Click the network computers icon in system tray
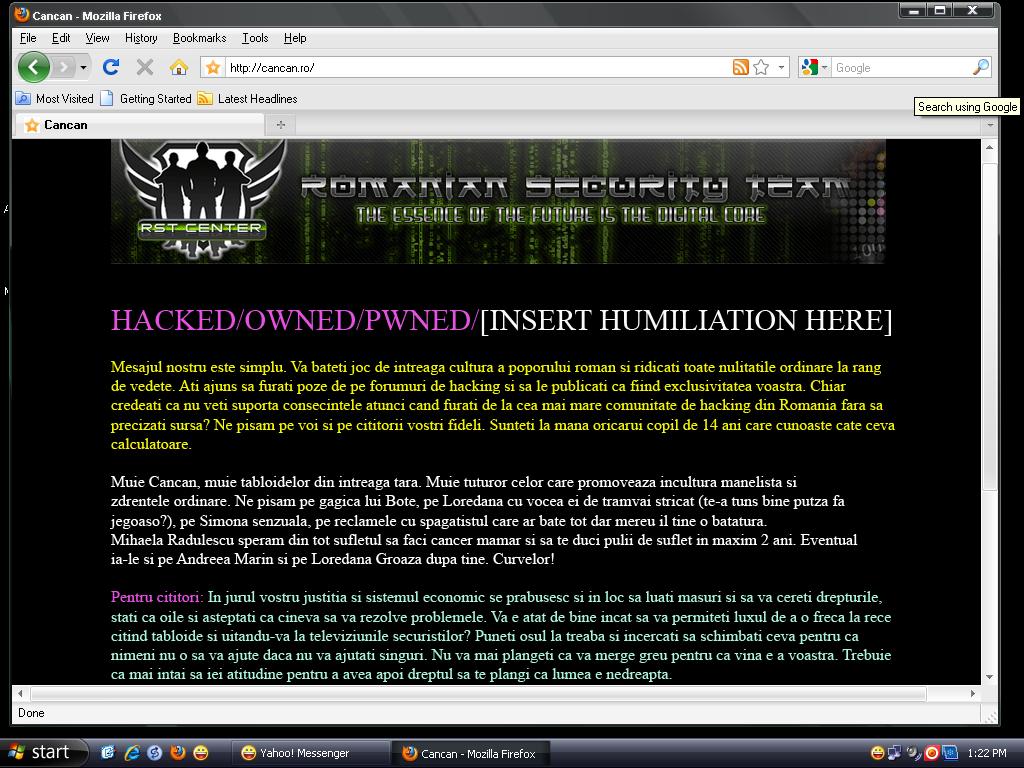Screen dimensions: 1024x768 pos(894,753)
